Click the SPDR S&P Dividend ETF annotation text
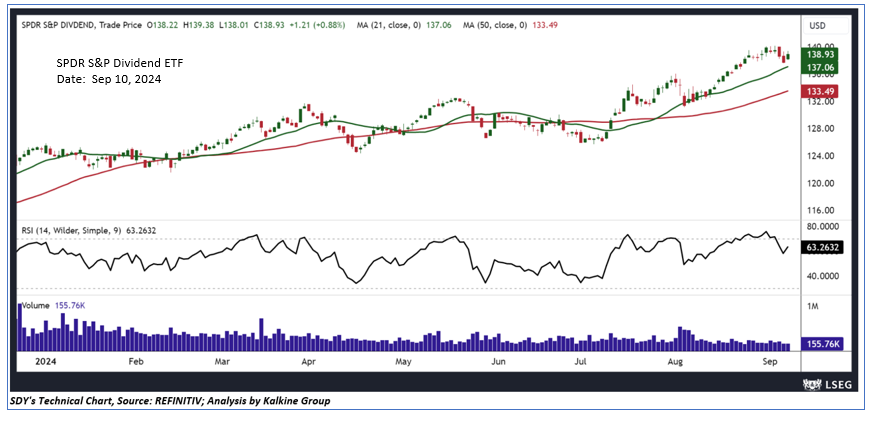The width and height of the screenshot is (878, 429). [x=120, y=64]
